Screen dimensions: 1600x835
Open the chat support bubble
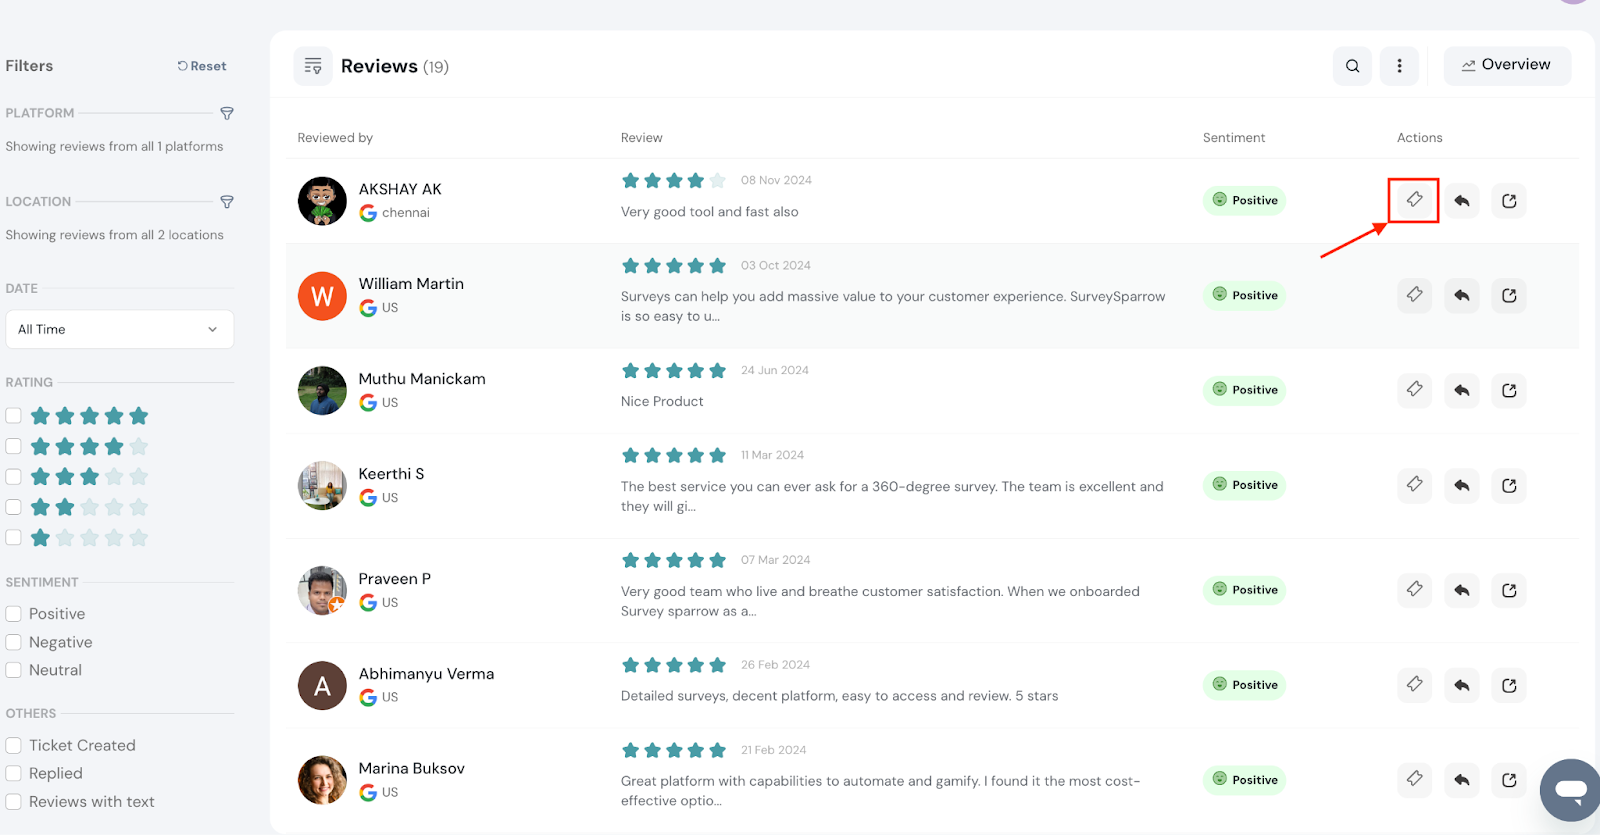1570,789
